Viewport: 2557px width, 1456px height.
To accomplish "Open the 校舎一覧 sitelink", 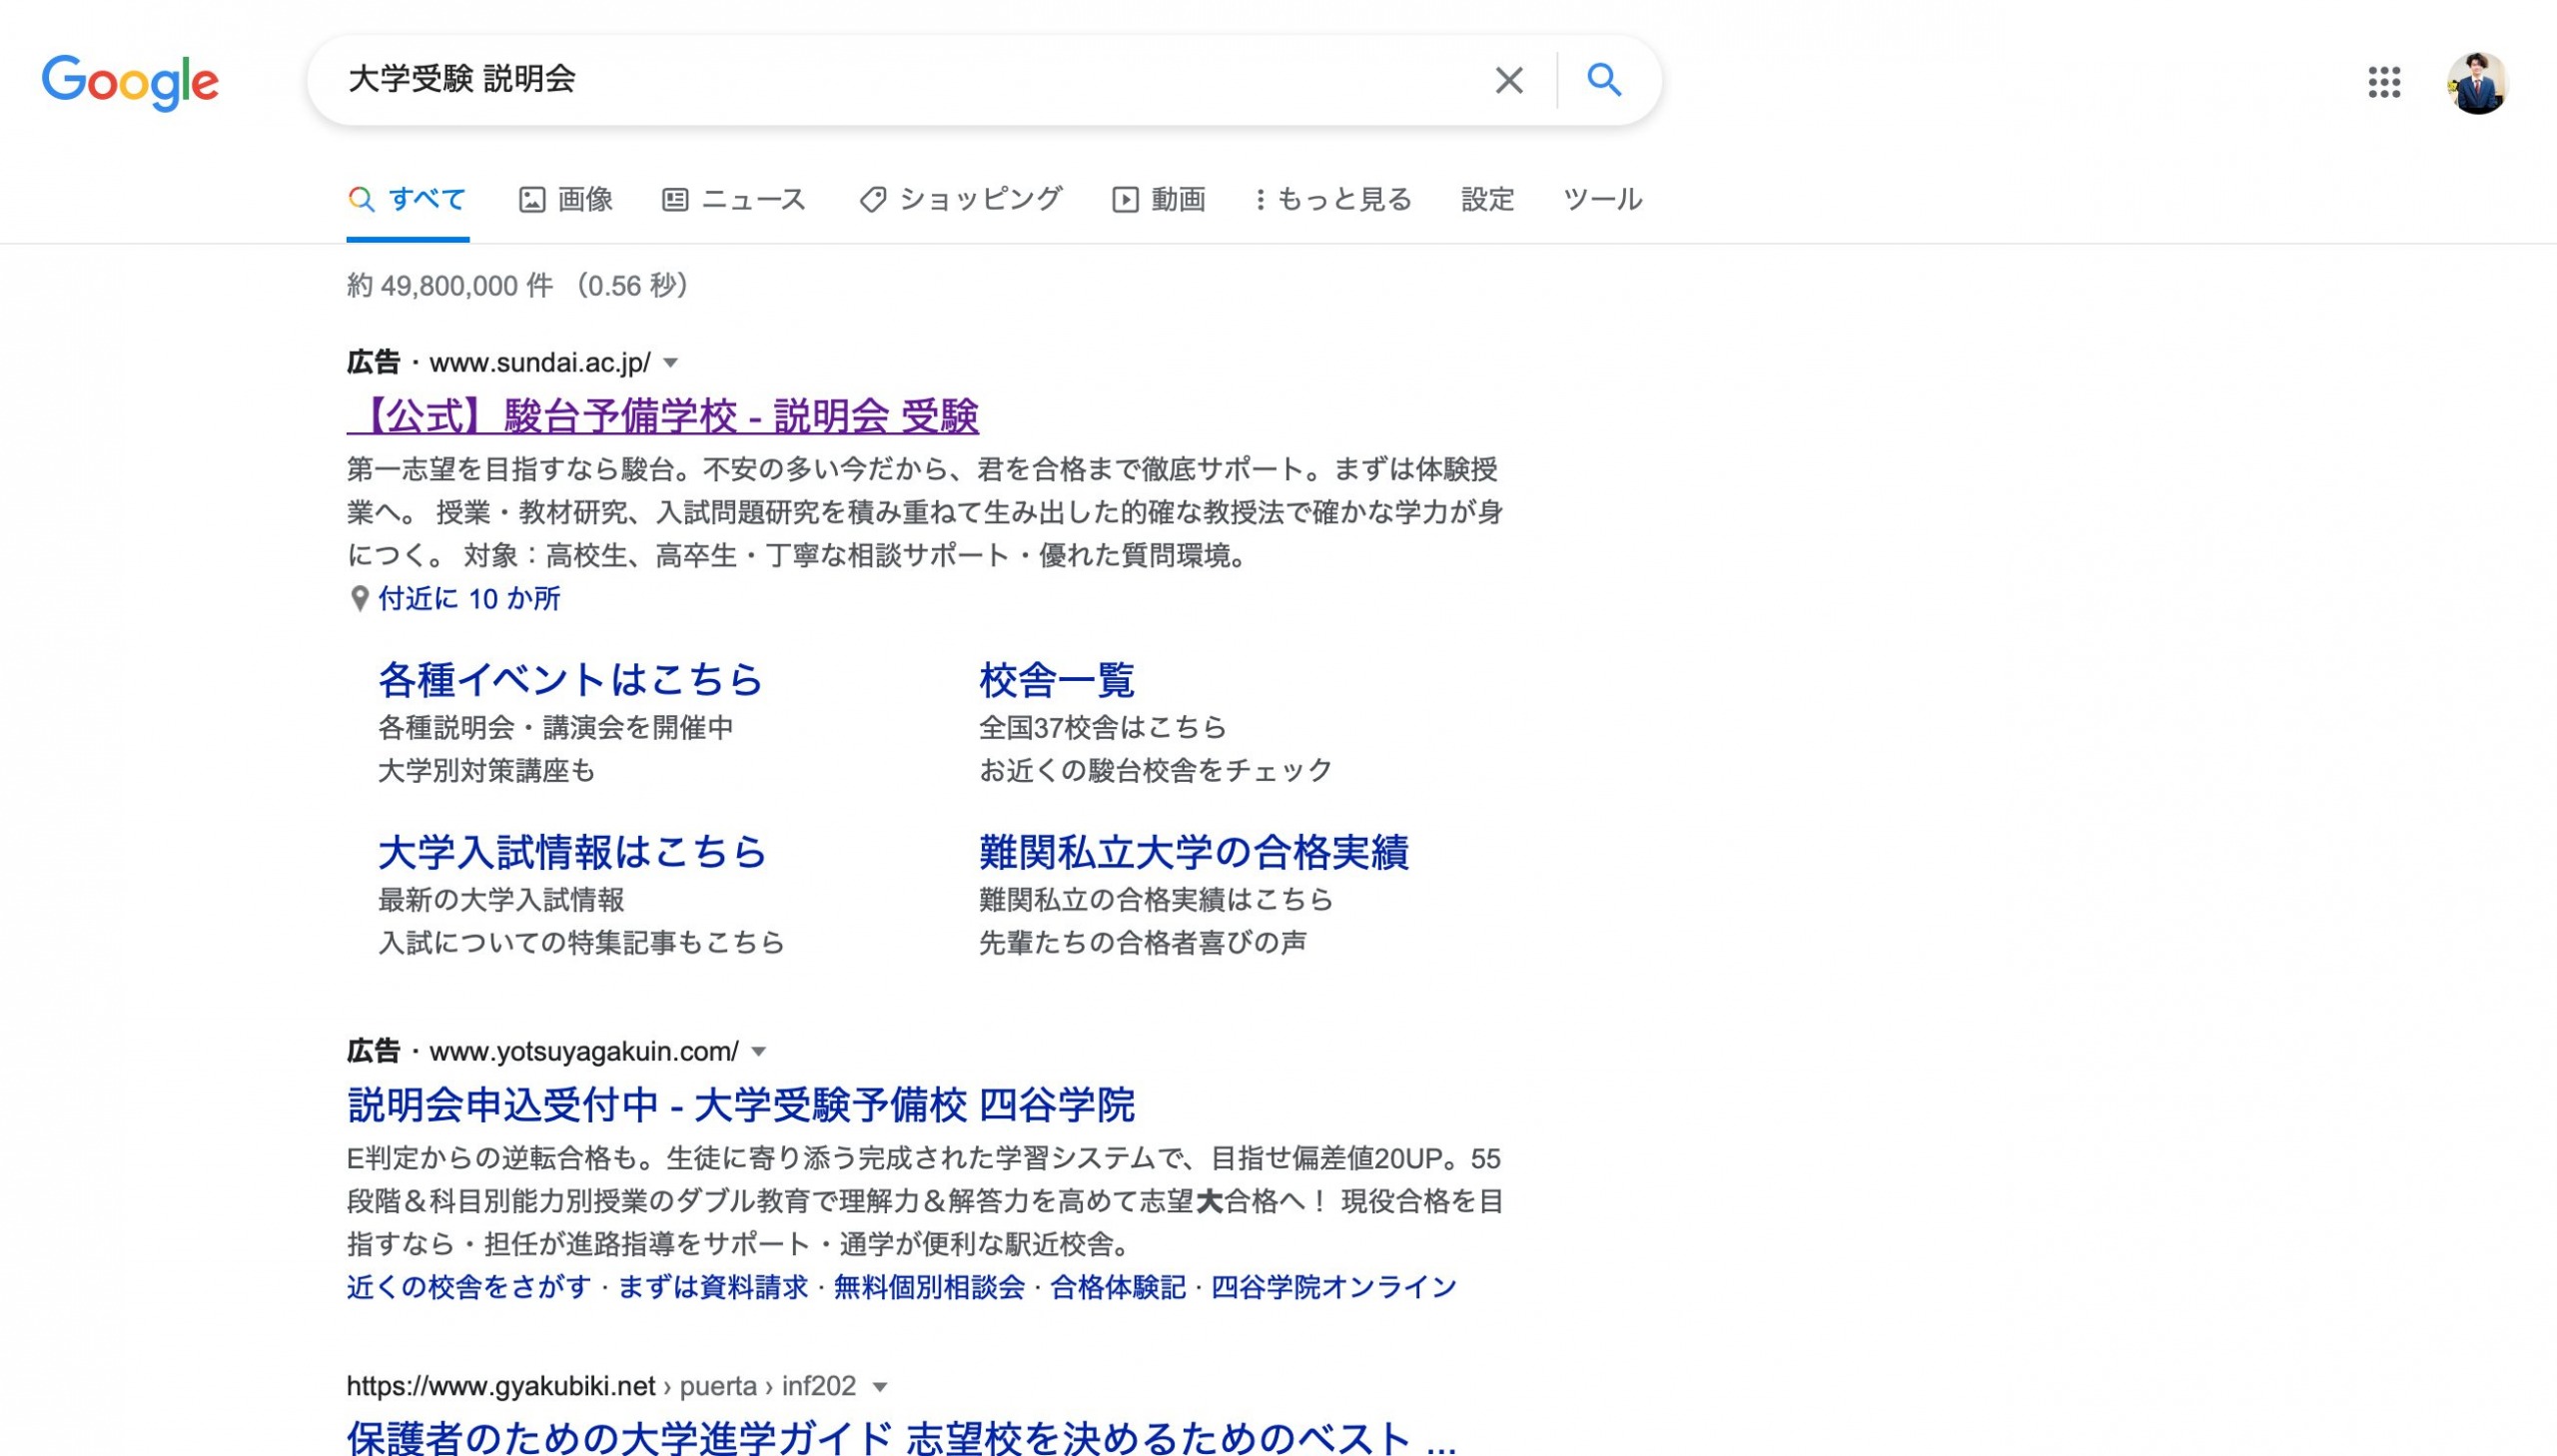I will [1056, 680].
